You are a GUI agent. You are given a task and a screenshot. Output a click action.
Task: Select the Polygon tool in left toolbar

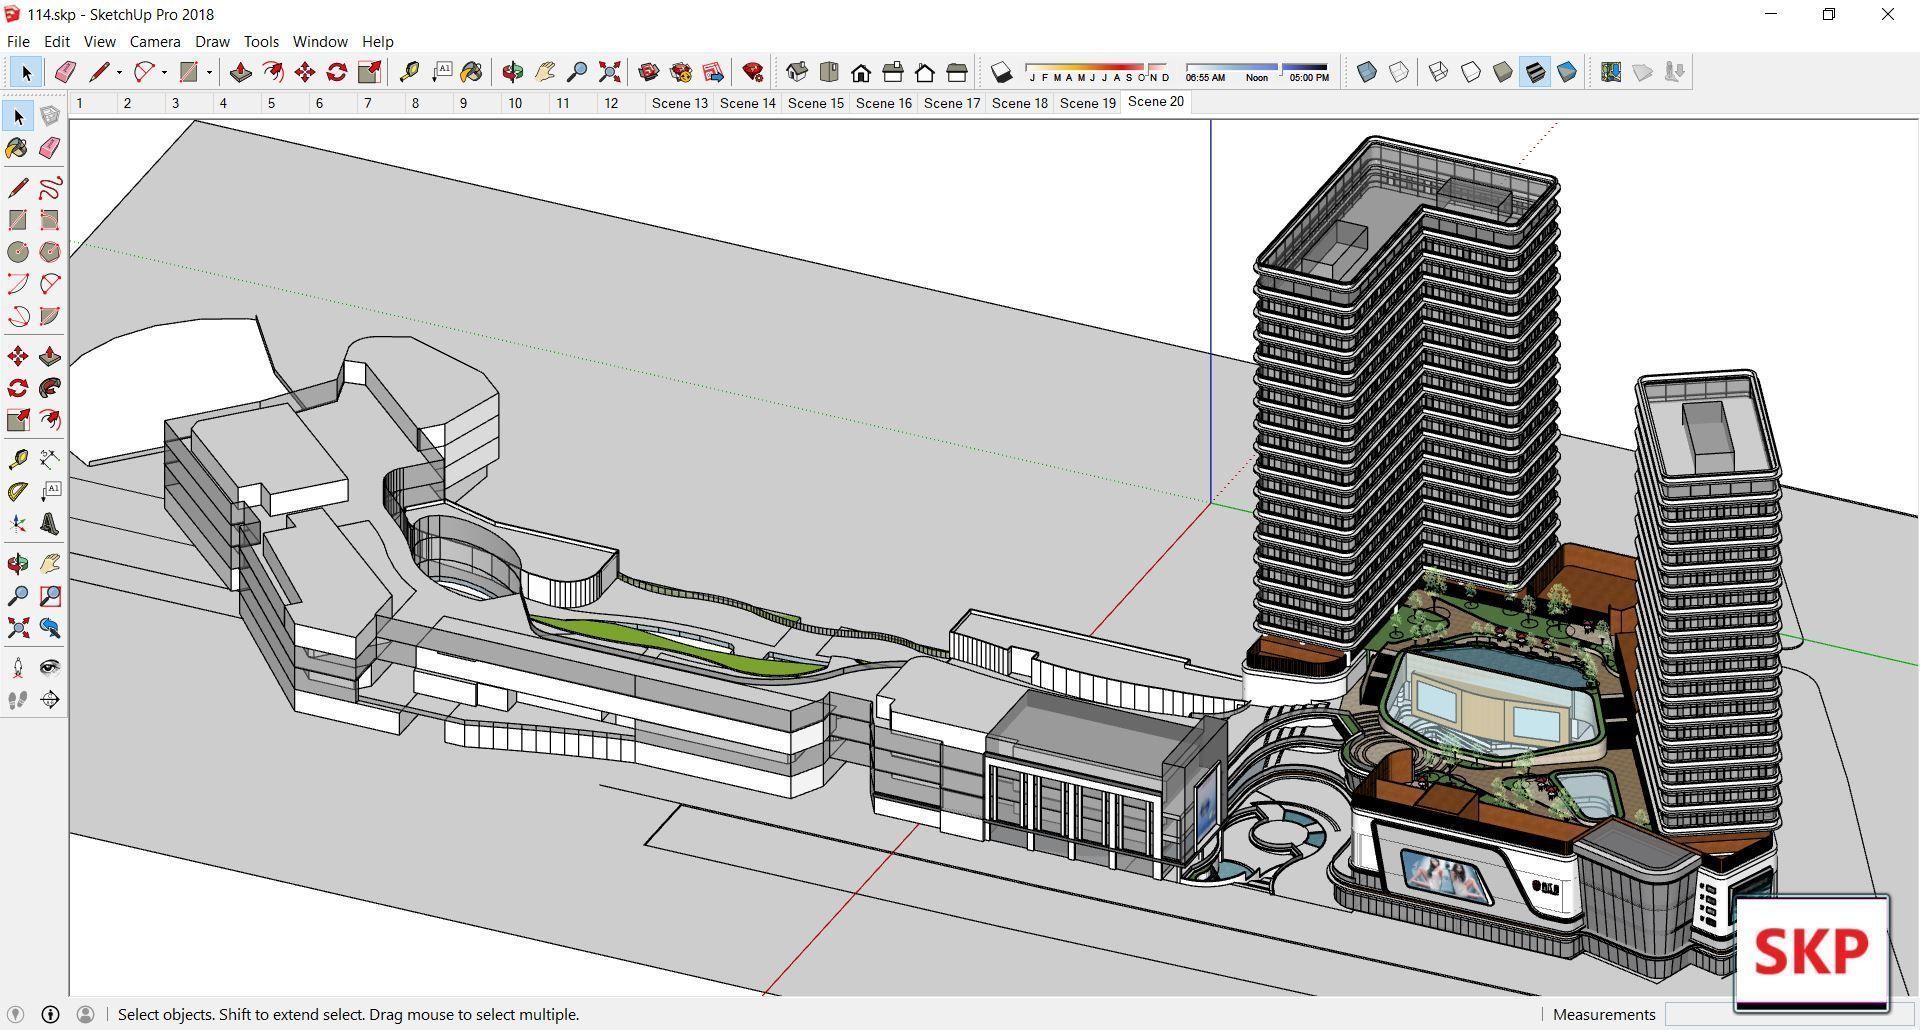click(49, 252)
